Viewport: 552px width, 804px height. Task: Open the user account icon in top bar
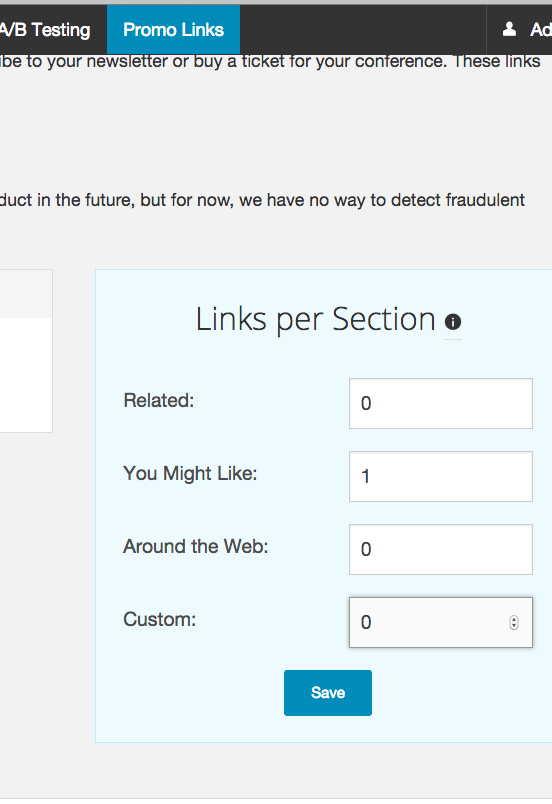pos(509,29)
